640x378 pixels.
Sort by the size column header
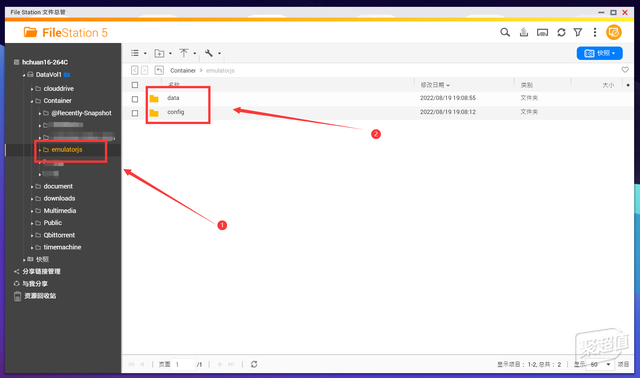[608, 85]
